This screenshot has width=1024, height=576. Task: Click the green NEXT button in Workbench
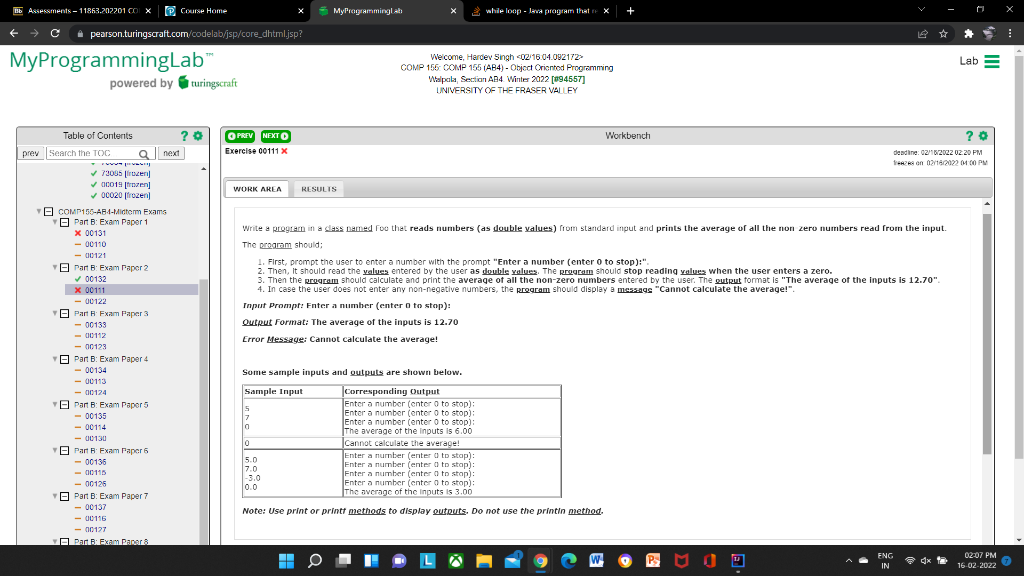(x=275, y=135)
